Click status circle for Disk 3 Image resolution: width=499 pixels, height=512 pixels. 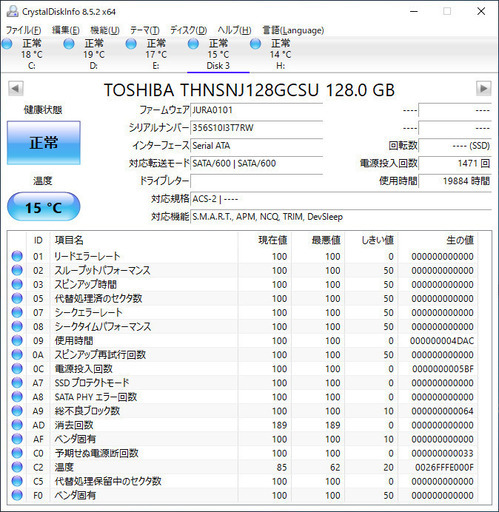(193, 44)
